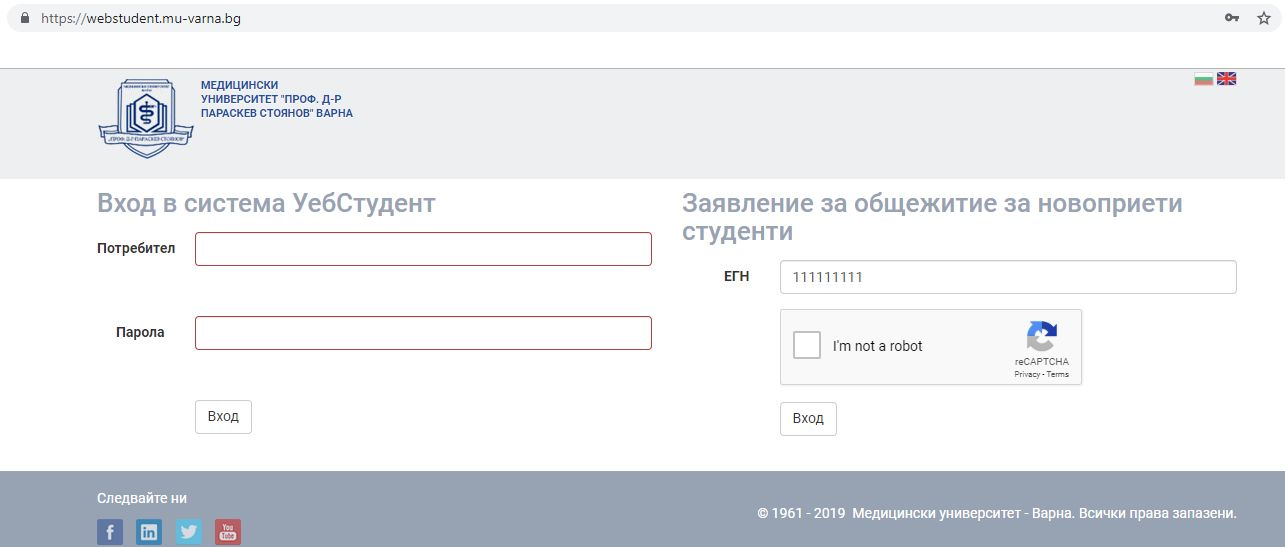
Task: Submit dormitory form with Вход below reCAPTCHA
Action: tap(807, 419)
